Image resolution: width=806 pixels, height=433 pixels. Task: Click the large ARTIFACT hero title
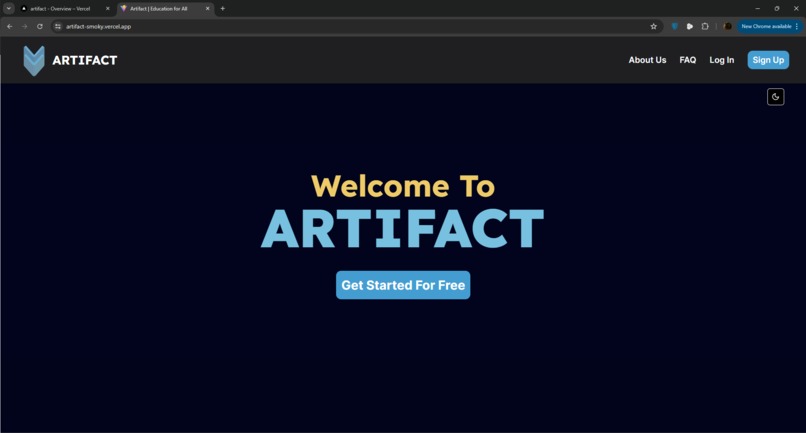click(x=402, y=228)
